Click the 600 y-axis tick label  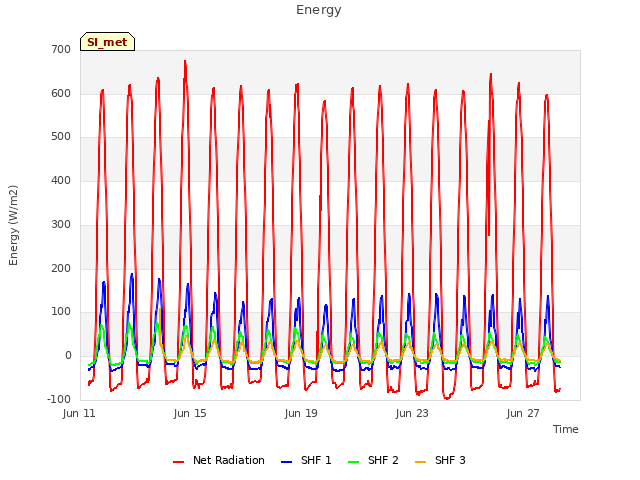click(61, 93)
